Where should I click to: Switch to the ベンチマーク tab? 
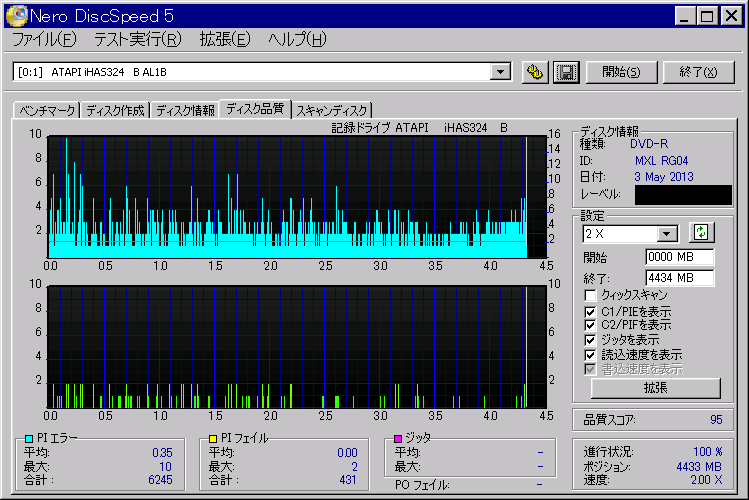(x=47, y=110)
